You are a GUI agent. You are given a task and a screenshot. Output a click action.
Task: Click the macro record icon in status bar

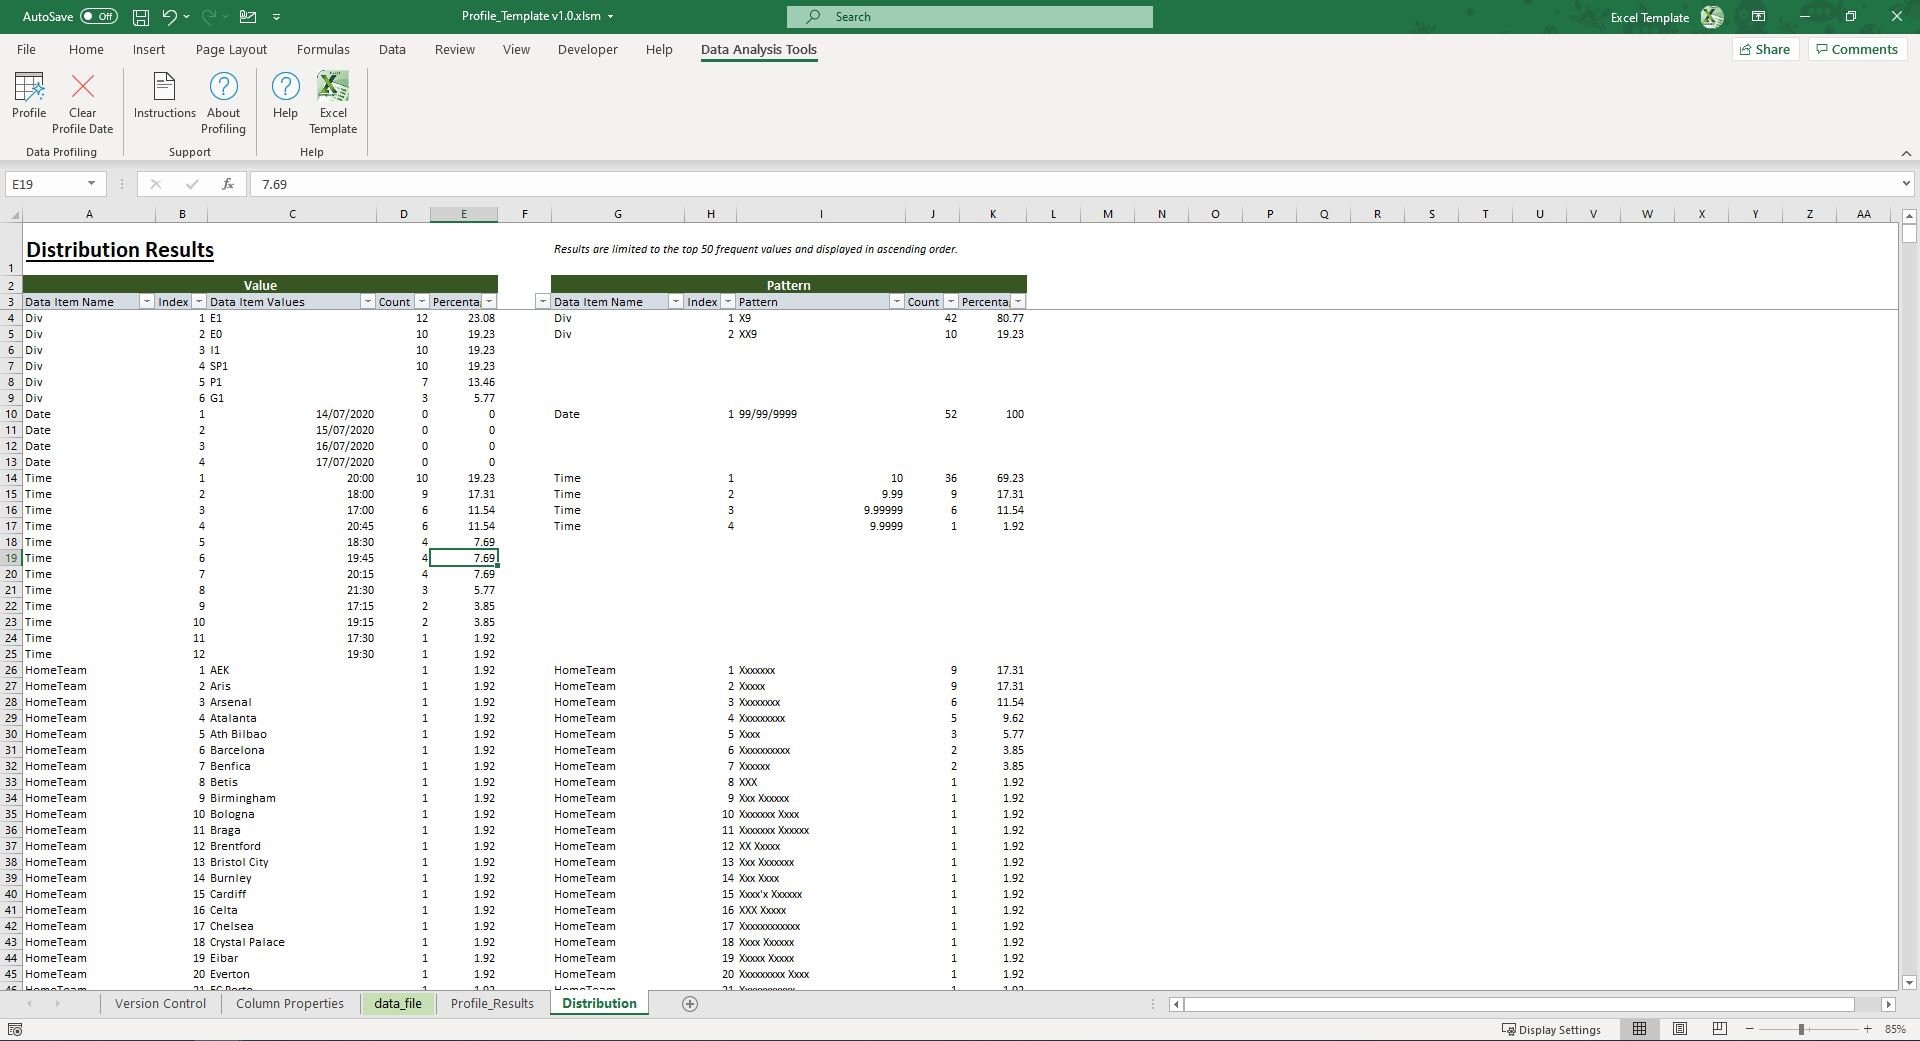click(x=15, y=1028)
